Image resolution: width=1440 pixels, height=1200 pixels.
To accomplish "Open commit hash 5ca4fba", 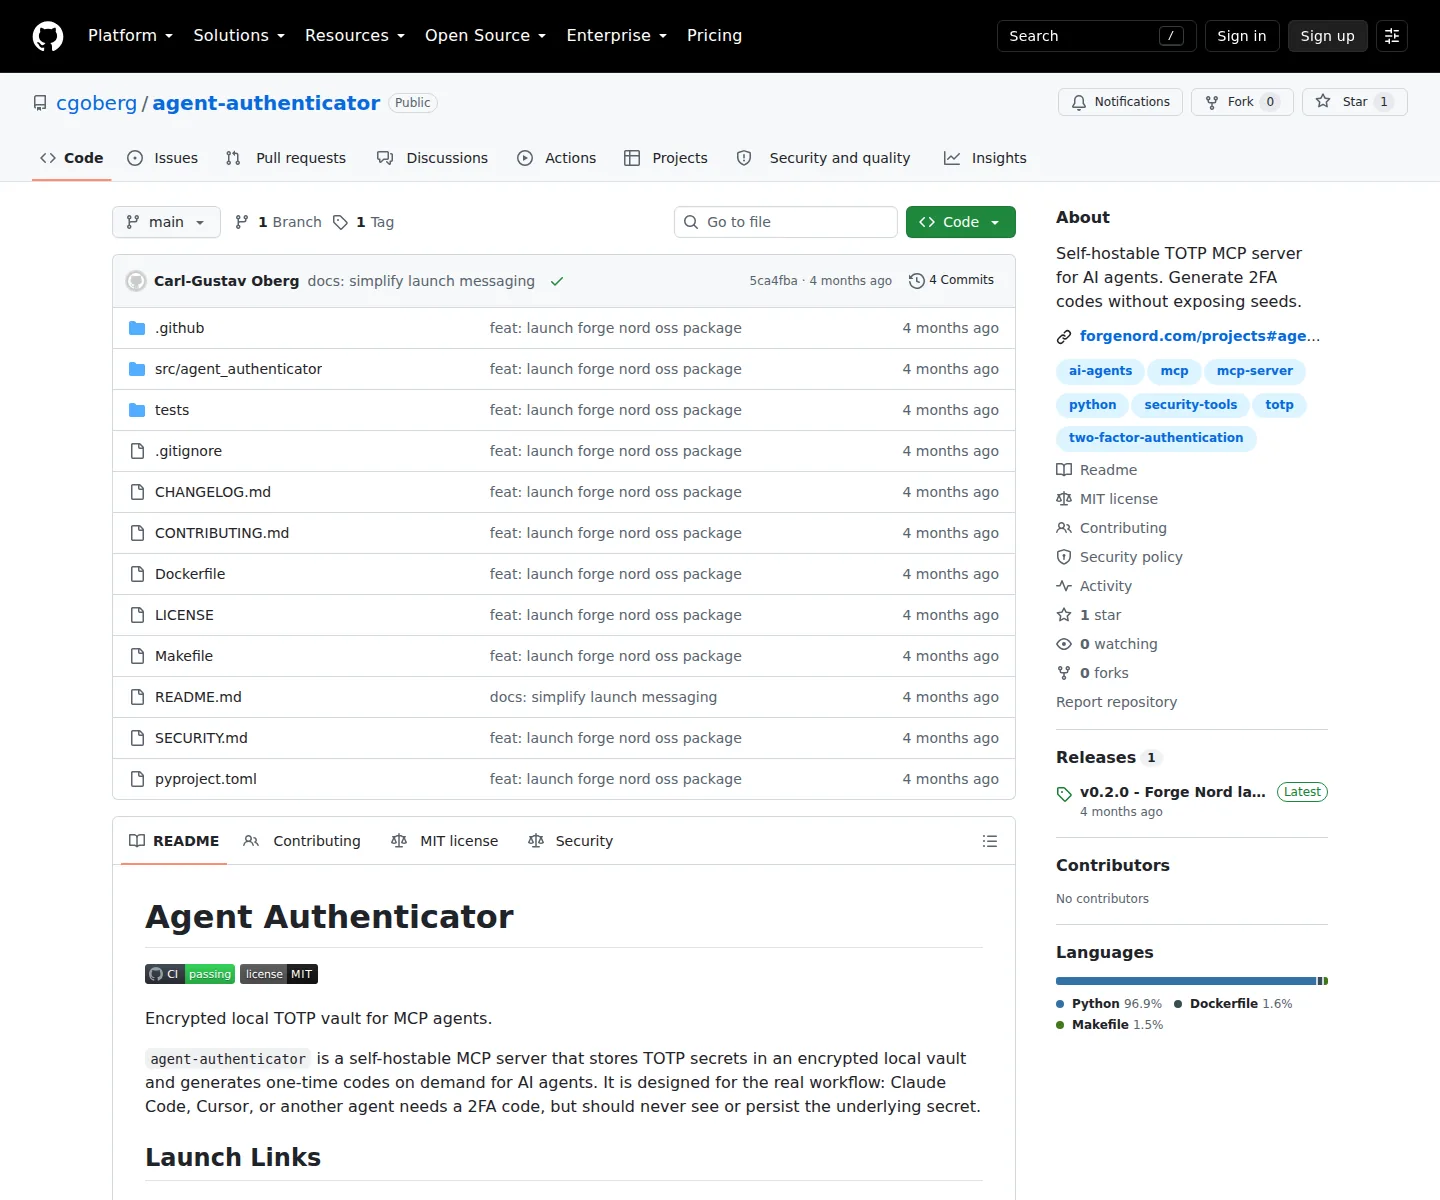I will click(x=773, y=281).
